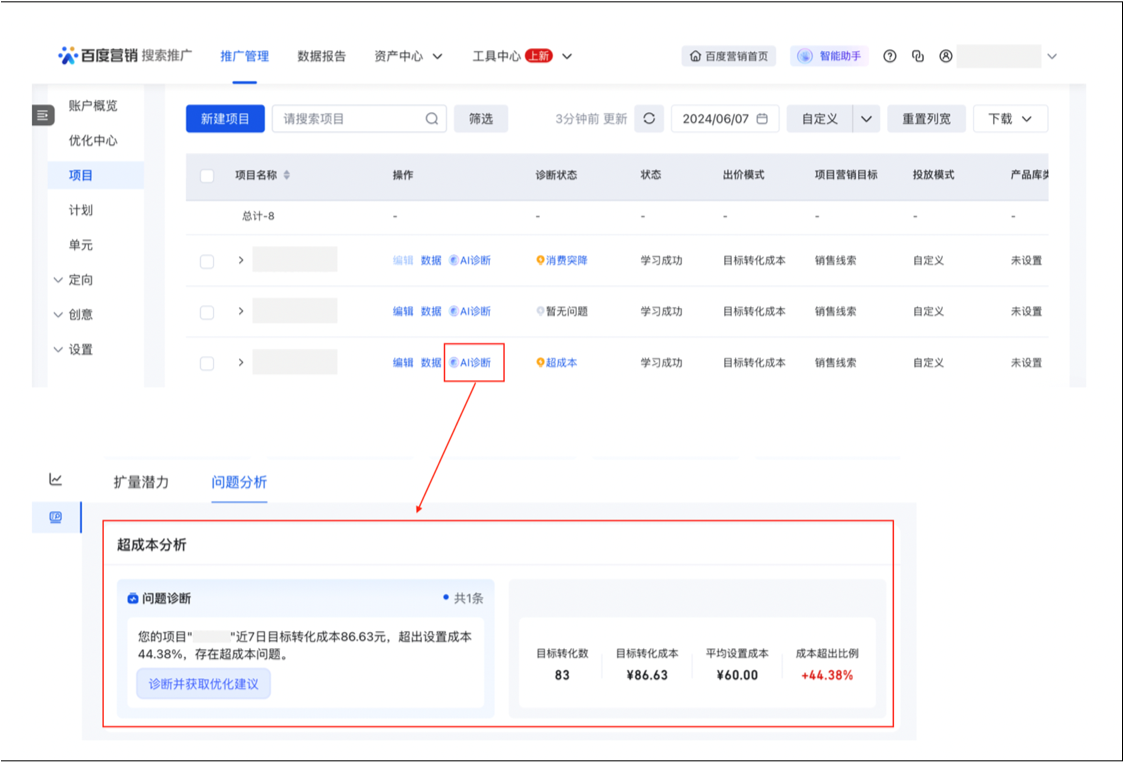1124x763 pixels.
Task: Click the refresh icon beside update time
Action: coord(649,118)
